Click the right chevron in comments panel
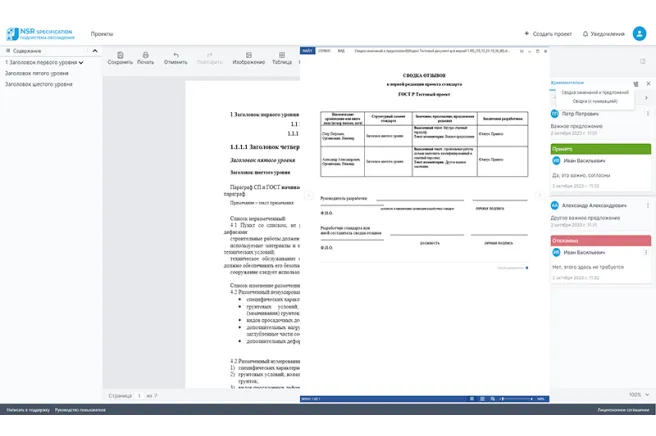 (x=646, y=97)
